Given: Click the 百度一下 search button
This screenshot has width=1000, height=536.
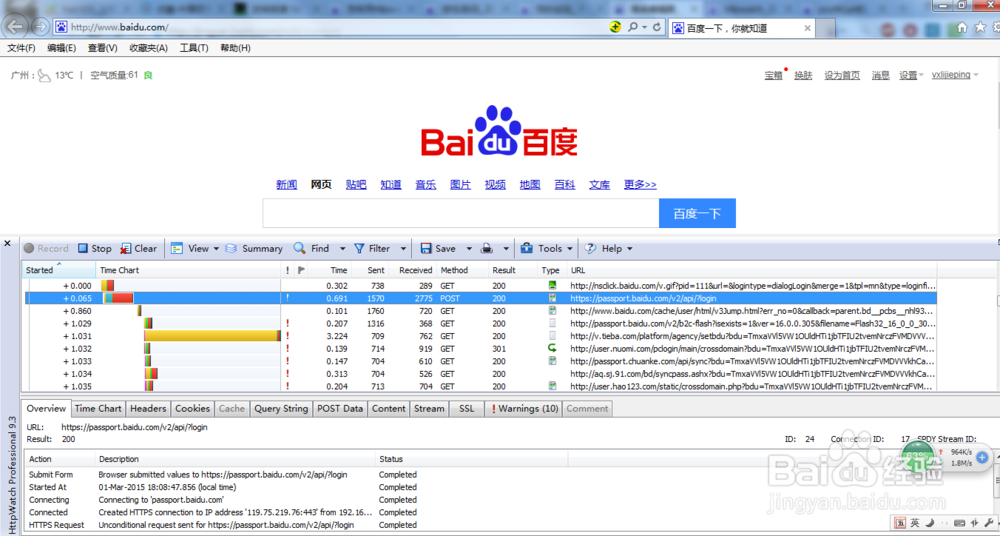Looking at the screenshot, I should tap(697, 213).
